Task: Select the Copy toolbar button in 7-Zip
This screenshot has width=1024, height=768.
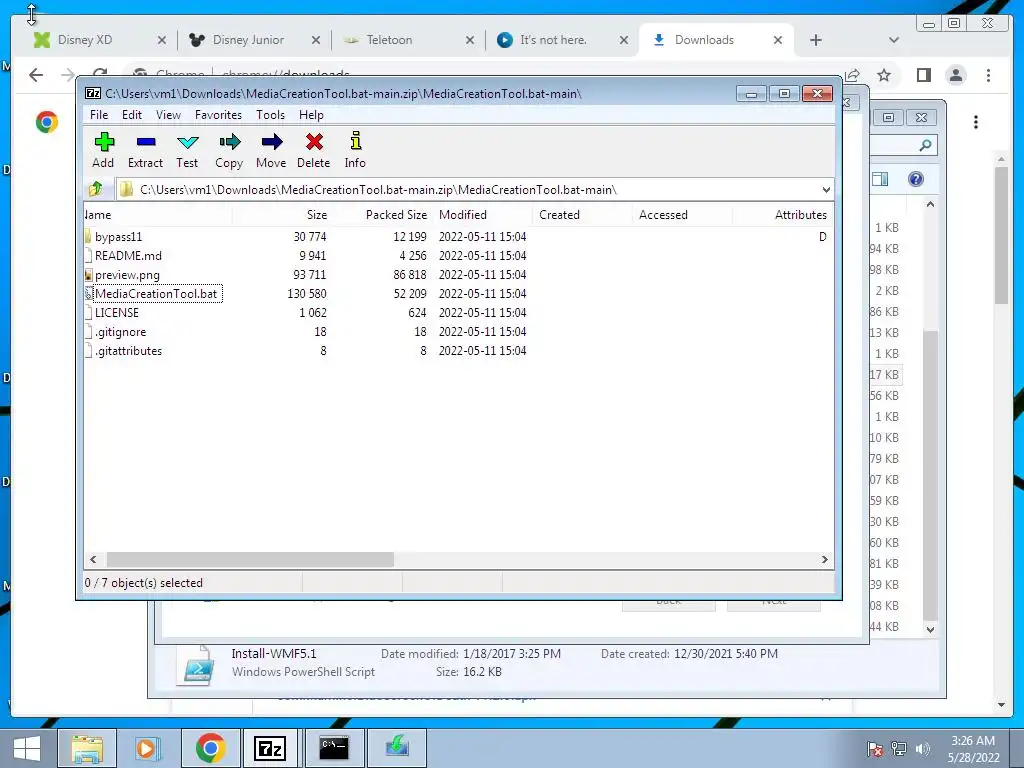Action: pyautogui.click(x=229, y=150)
